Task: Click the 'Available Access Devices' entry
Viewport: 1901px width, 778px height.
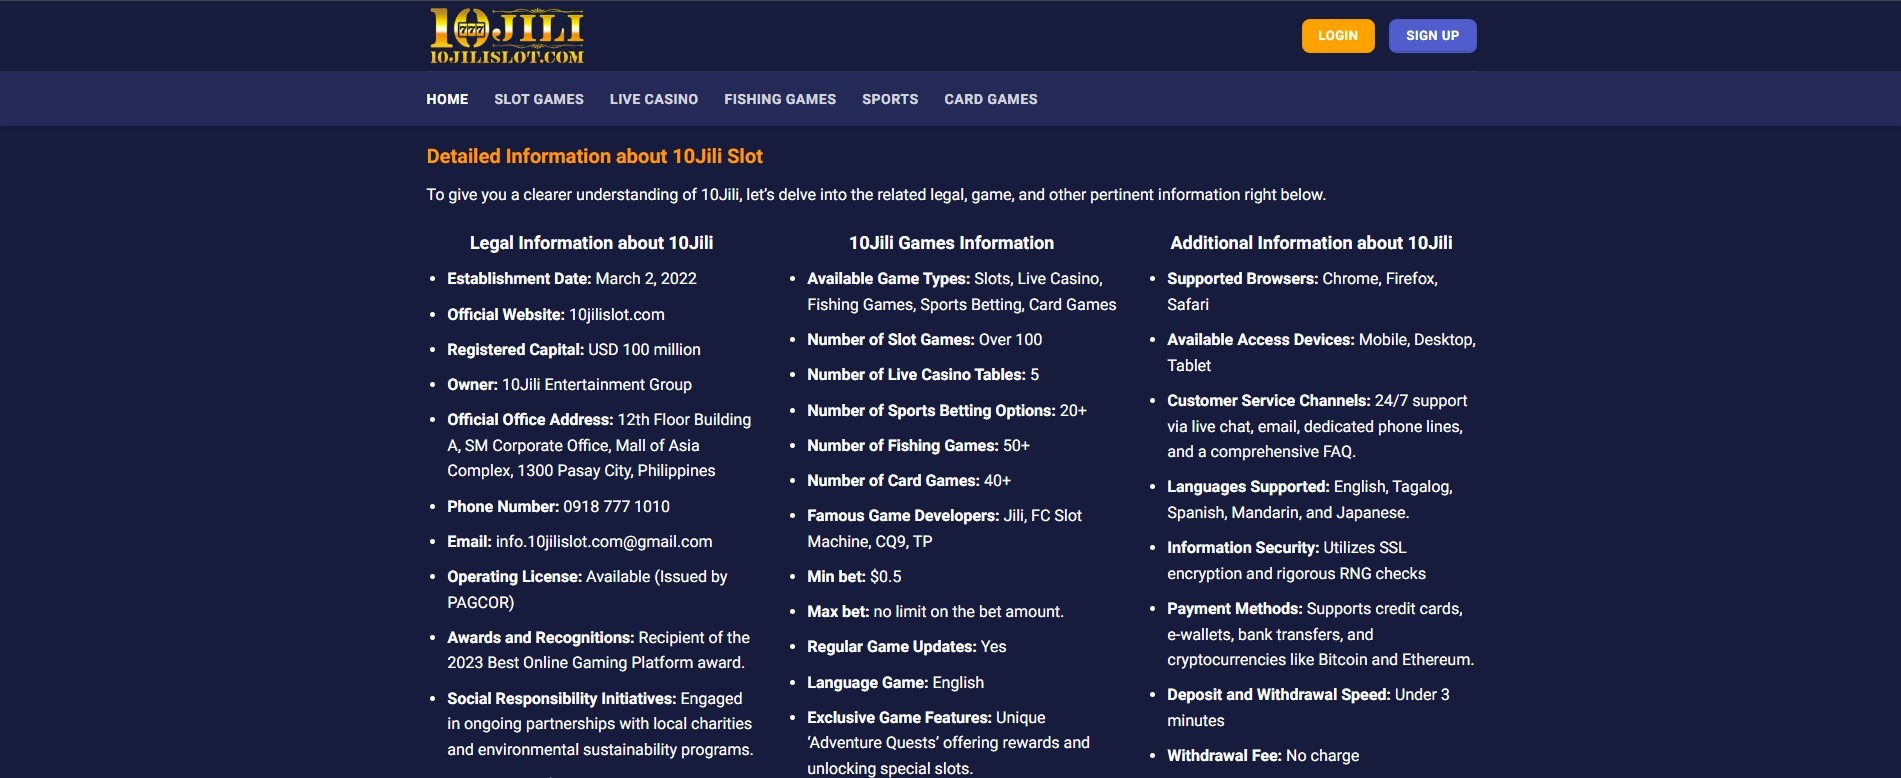Action: pyautogui.click(x=1321, y=352)
